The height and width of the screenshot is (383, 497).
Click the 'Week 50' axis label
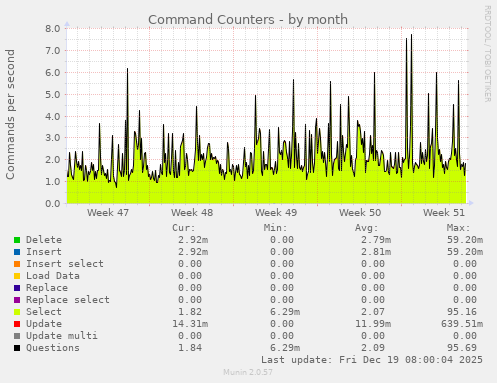point(360,213)
